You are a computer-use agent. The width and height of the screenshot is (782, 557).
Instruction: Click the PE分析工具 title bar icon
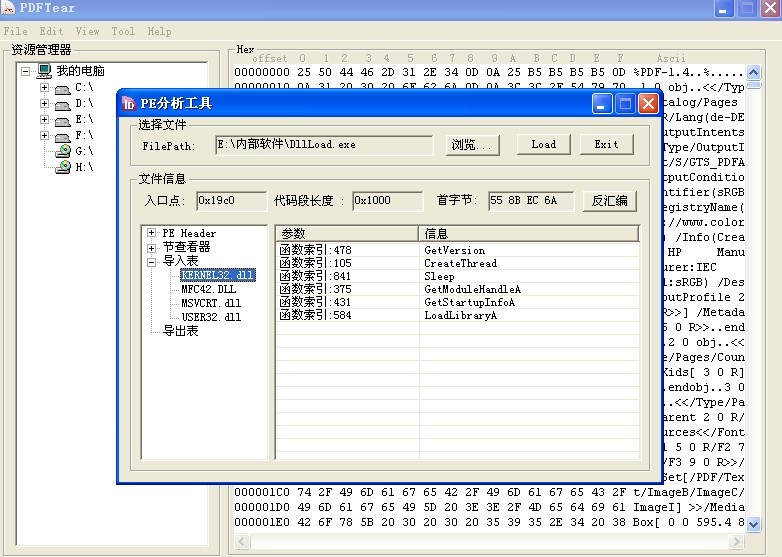130,104
